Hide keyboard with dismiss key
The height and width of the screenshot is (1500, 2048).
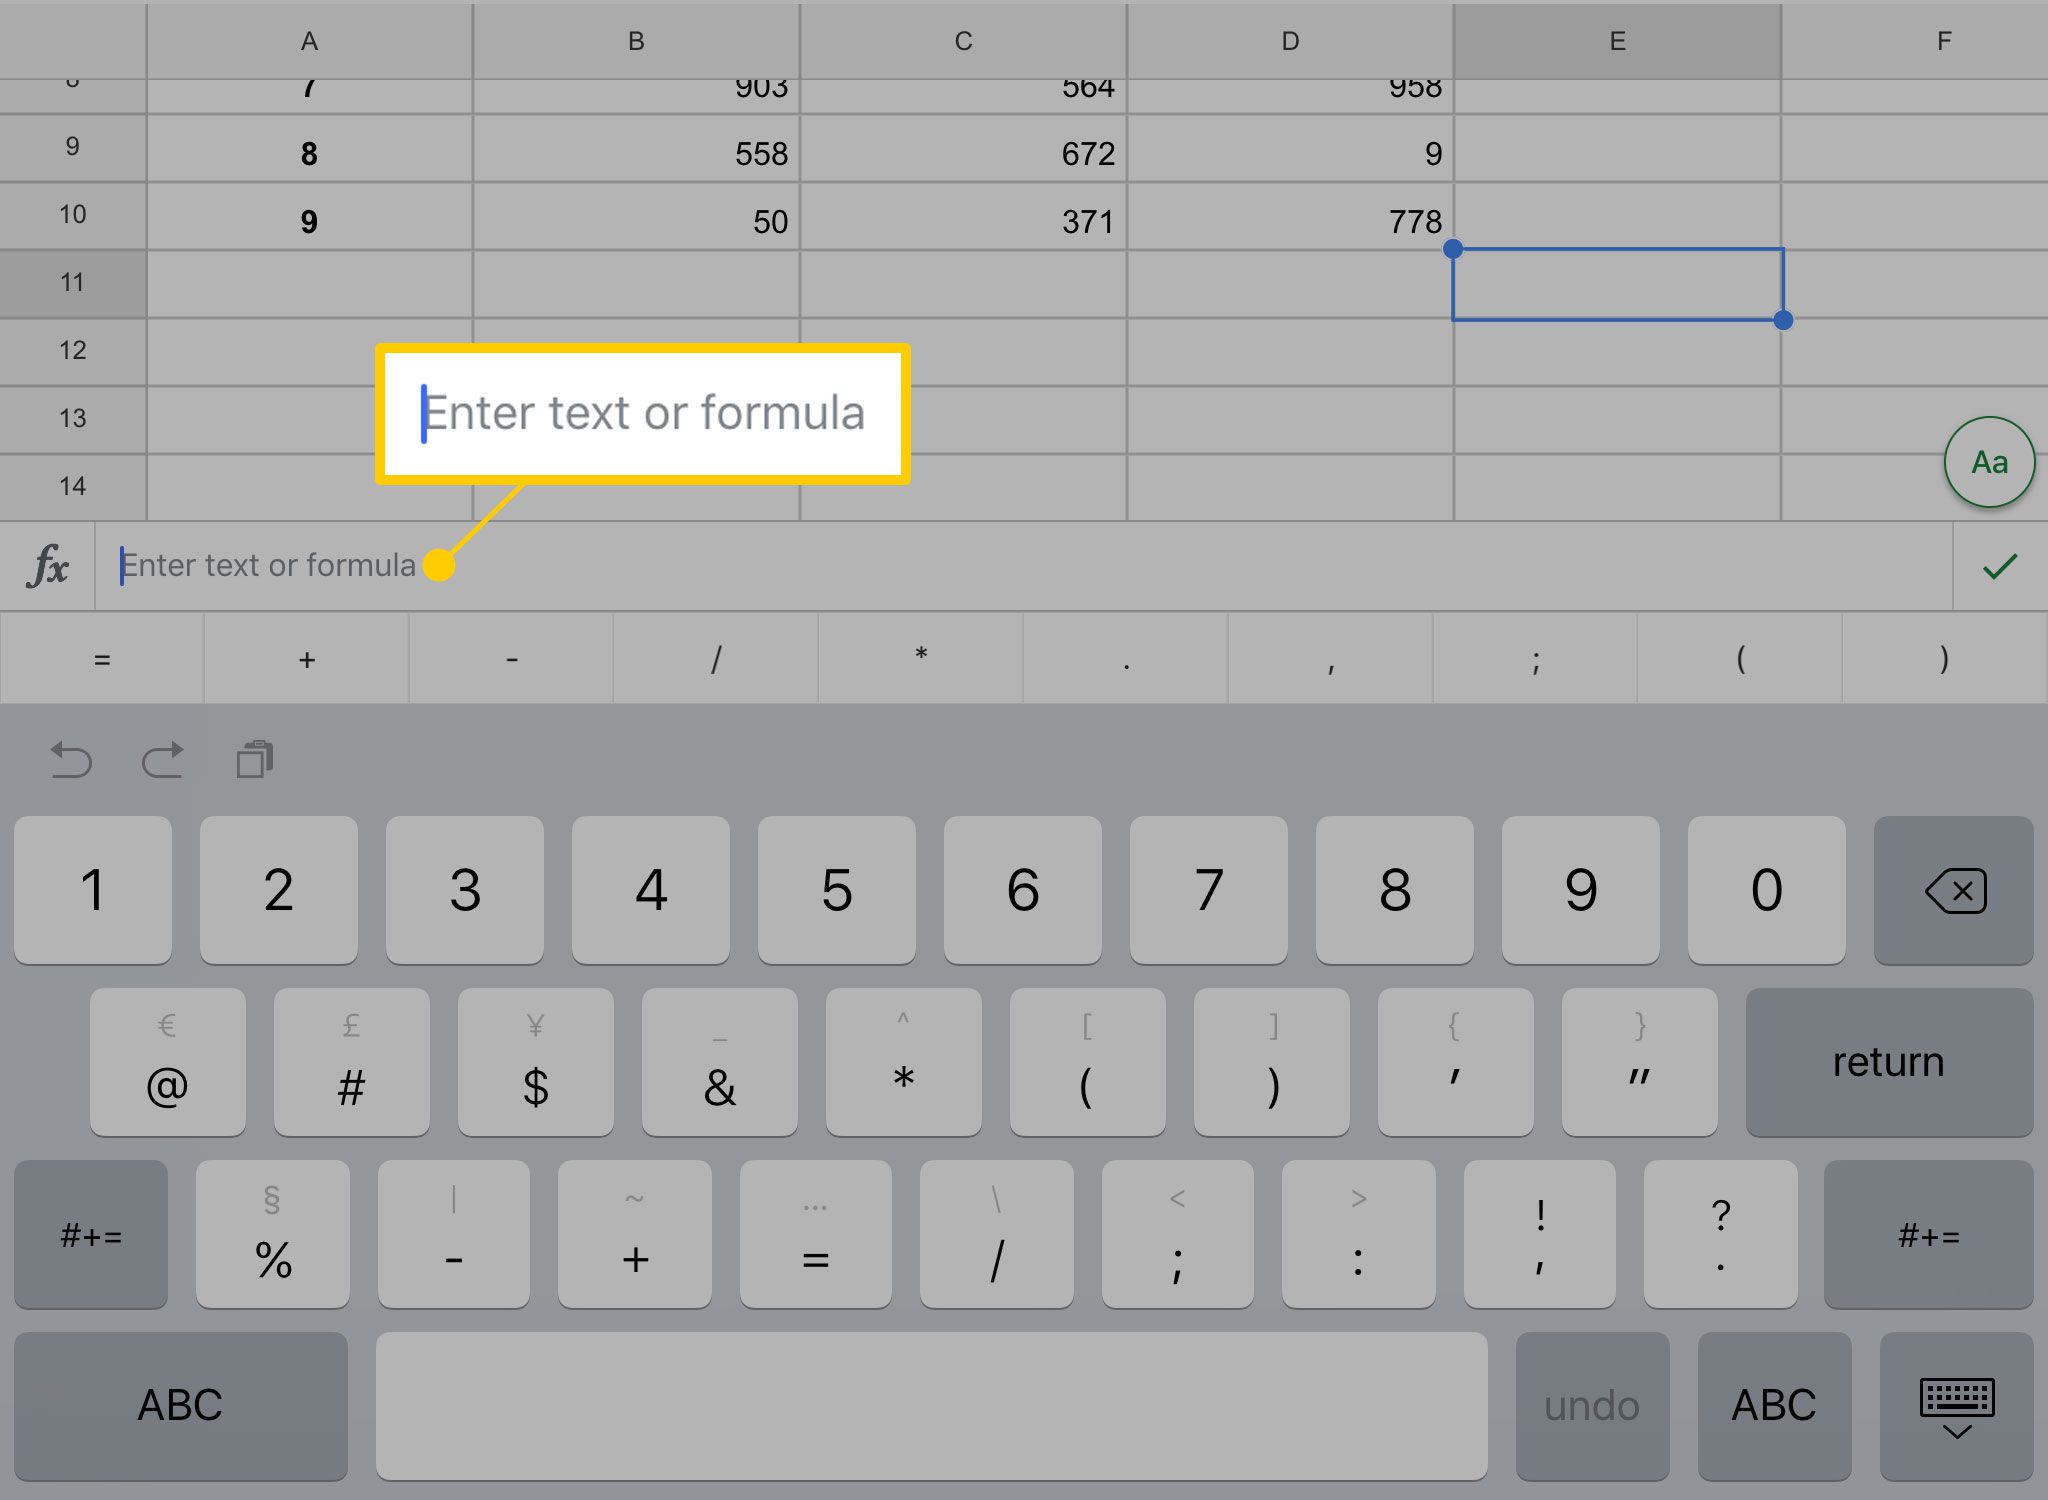click(1957, 1406)
